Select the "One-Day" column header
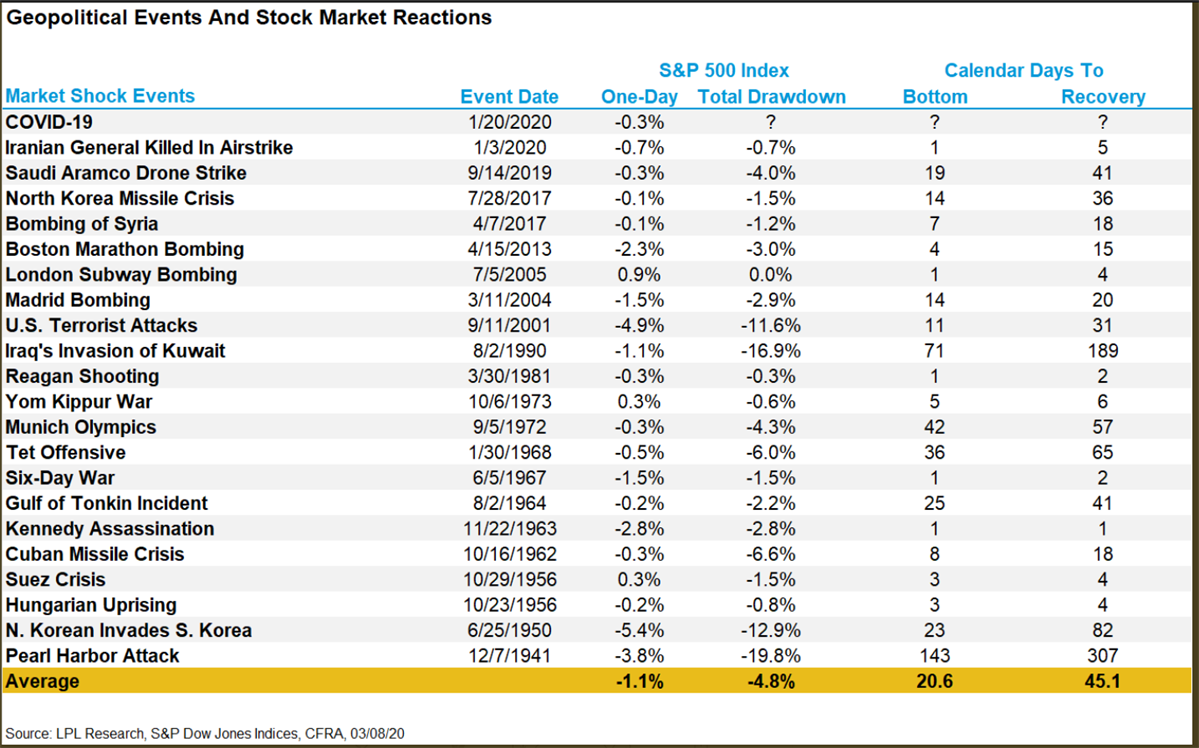 click(639, 97)
